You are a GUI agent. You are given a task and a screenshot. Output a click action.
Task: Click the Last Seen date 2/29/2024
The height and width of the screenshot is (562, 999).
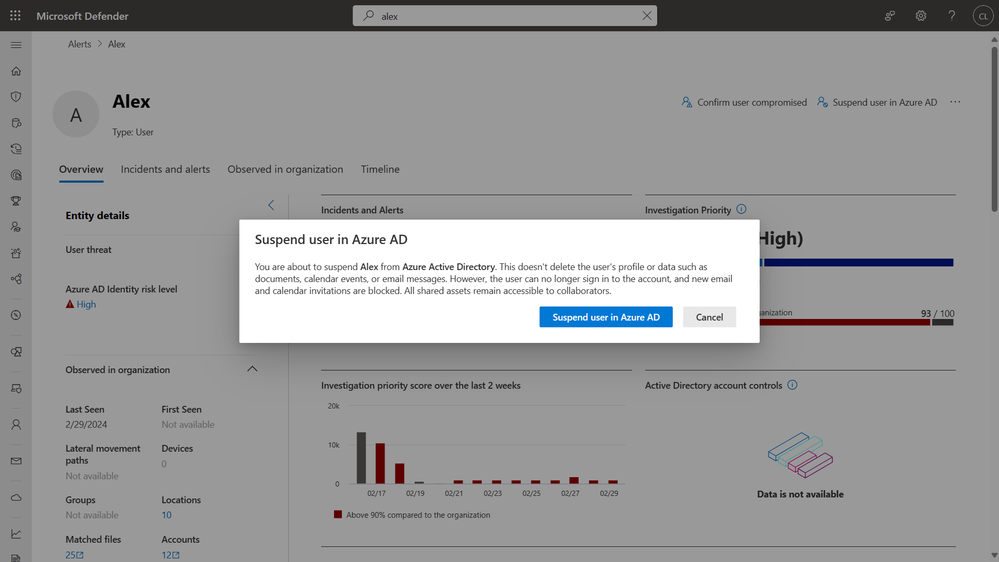point(86,424)
